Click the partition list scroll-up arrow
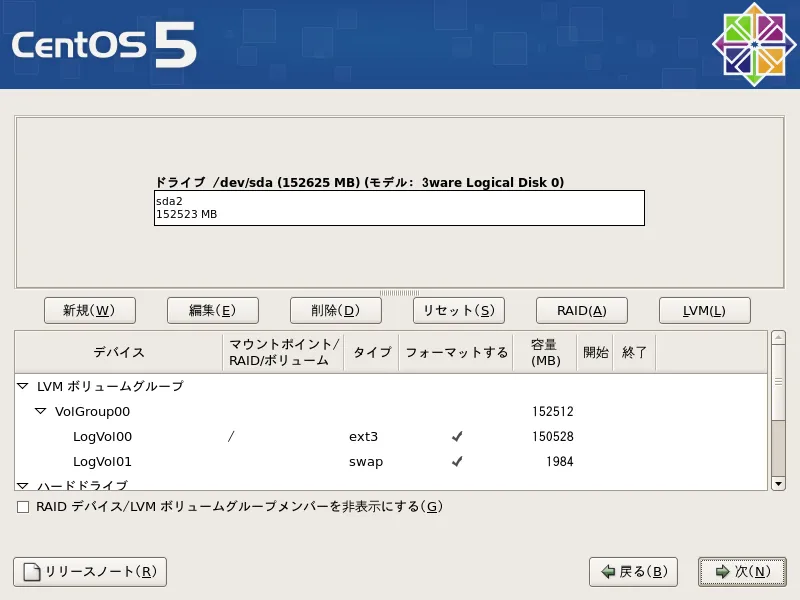 tap(778, 338)
